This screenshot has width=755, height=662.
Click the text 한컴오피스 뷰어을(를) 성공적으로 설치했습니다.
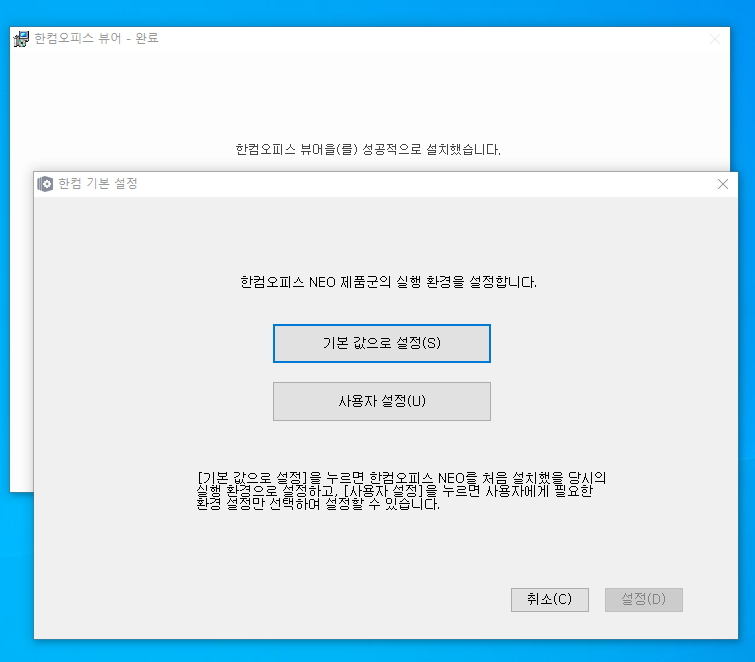368,149
